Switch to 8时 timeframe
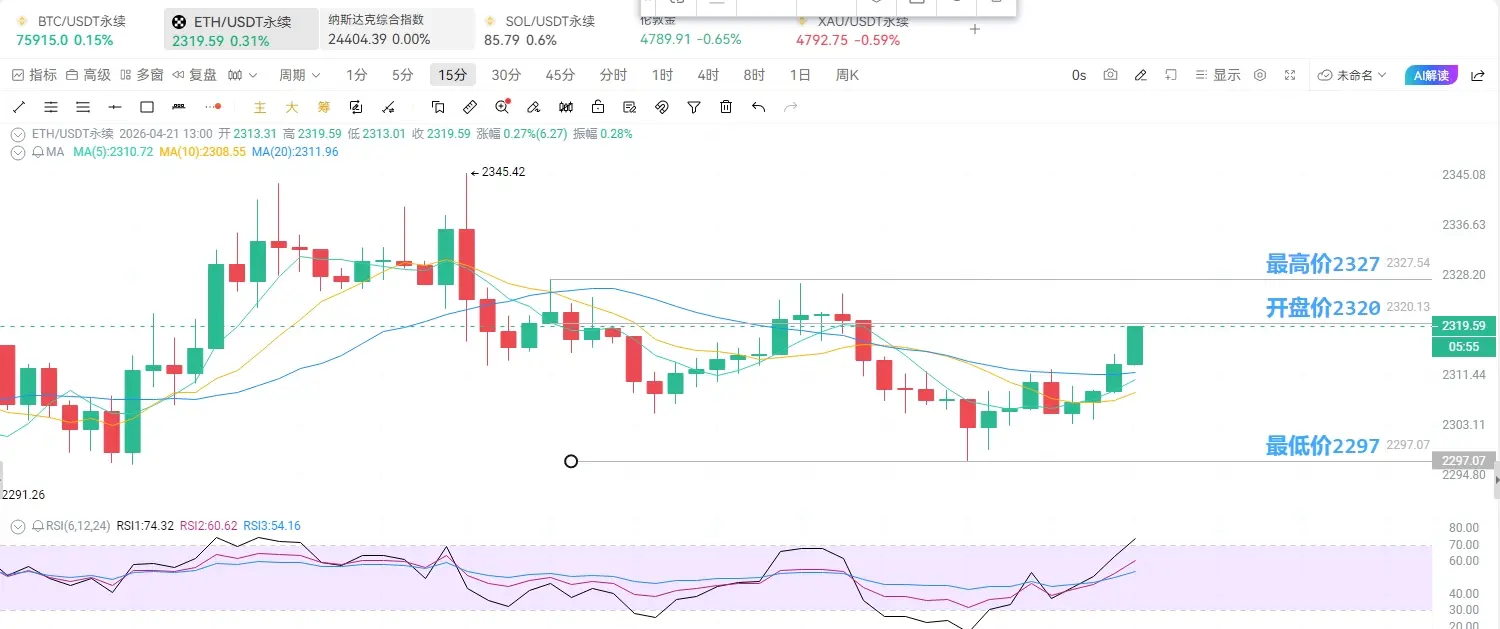 [x=754, y=75]
